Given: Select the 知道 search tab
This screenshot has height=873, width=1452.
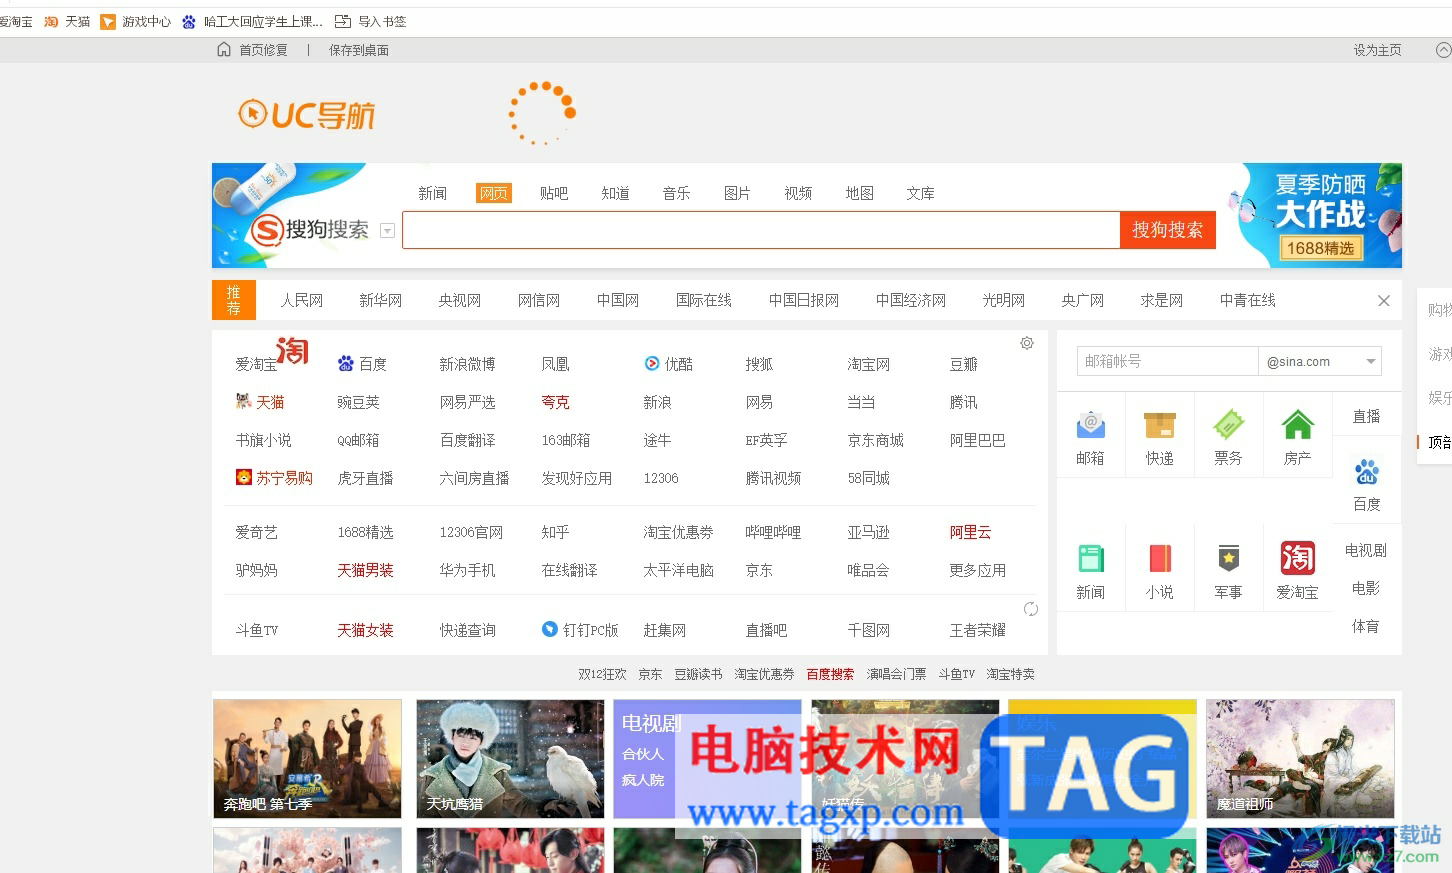Looking at the screenshot, I should click(x=615, y=193).
